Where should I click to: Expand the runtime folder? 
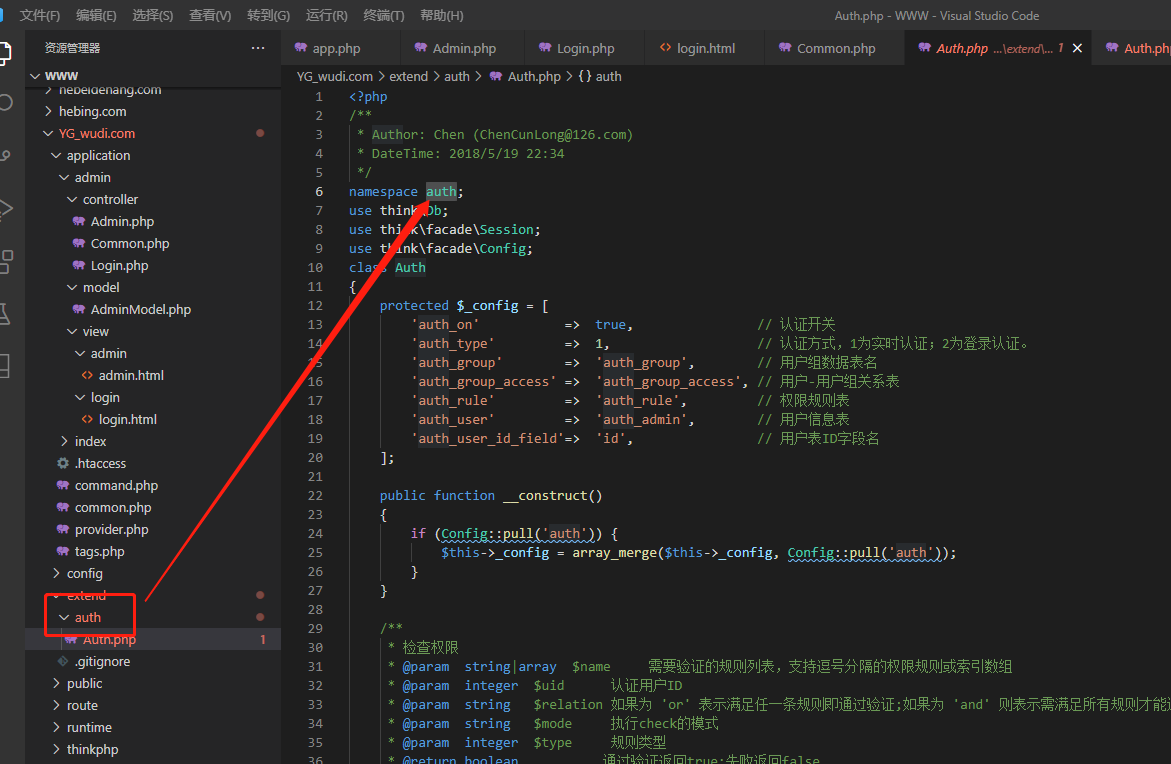pyautogui.click(x=56, y=727)
